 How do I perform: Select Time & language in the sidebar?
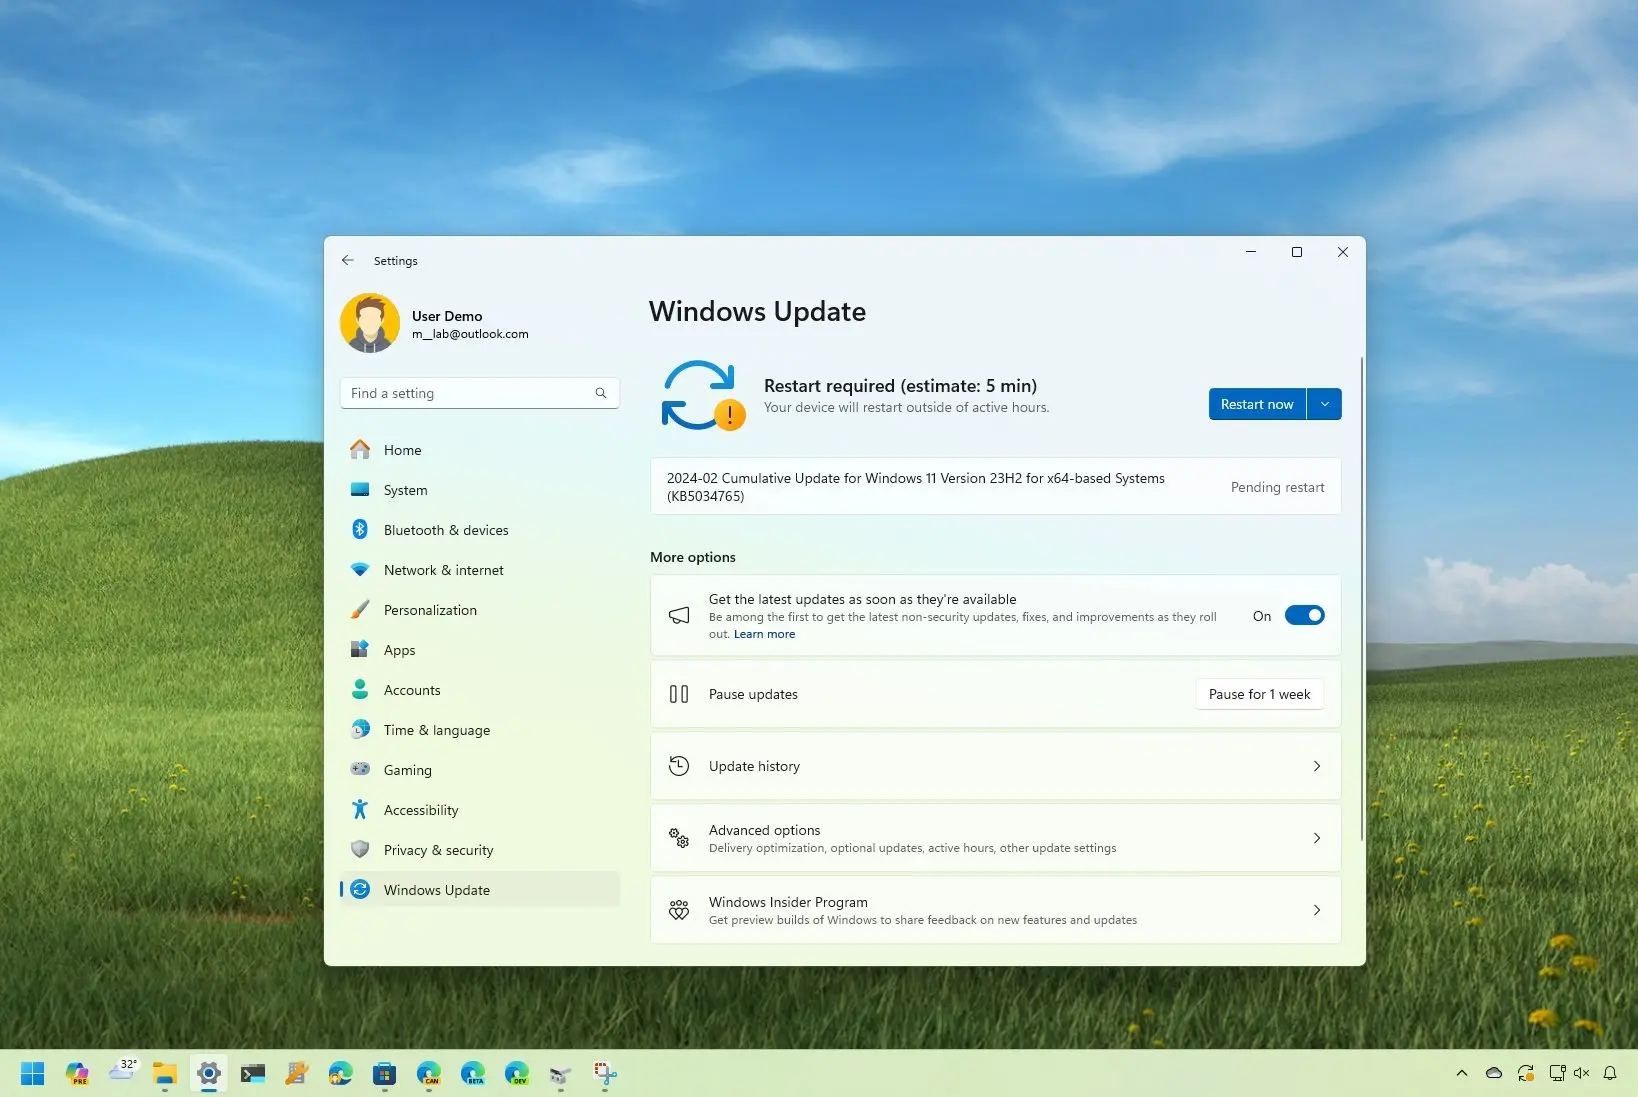click(480, 730)
